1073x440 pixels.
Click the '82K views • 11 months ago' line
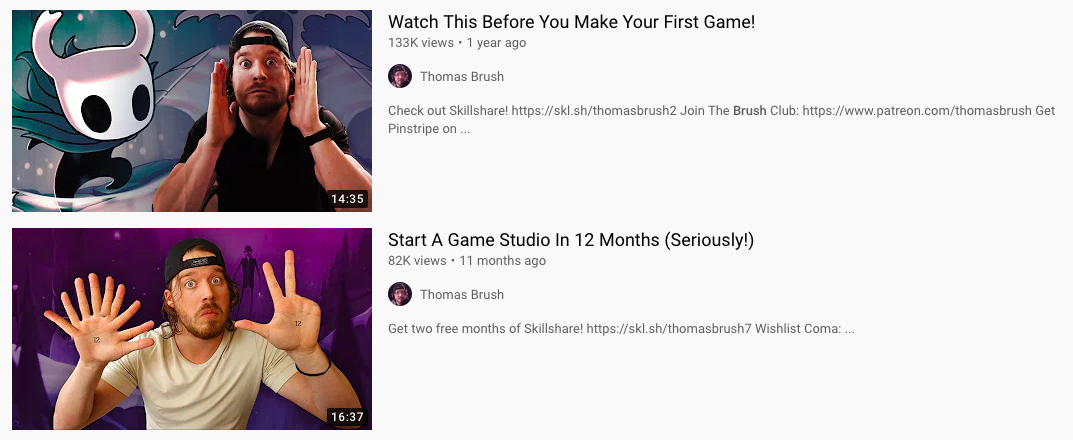coord(467,261)
